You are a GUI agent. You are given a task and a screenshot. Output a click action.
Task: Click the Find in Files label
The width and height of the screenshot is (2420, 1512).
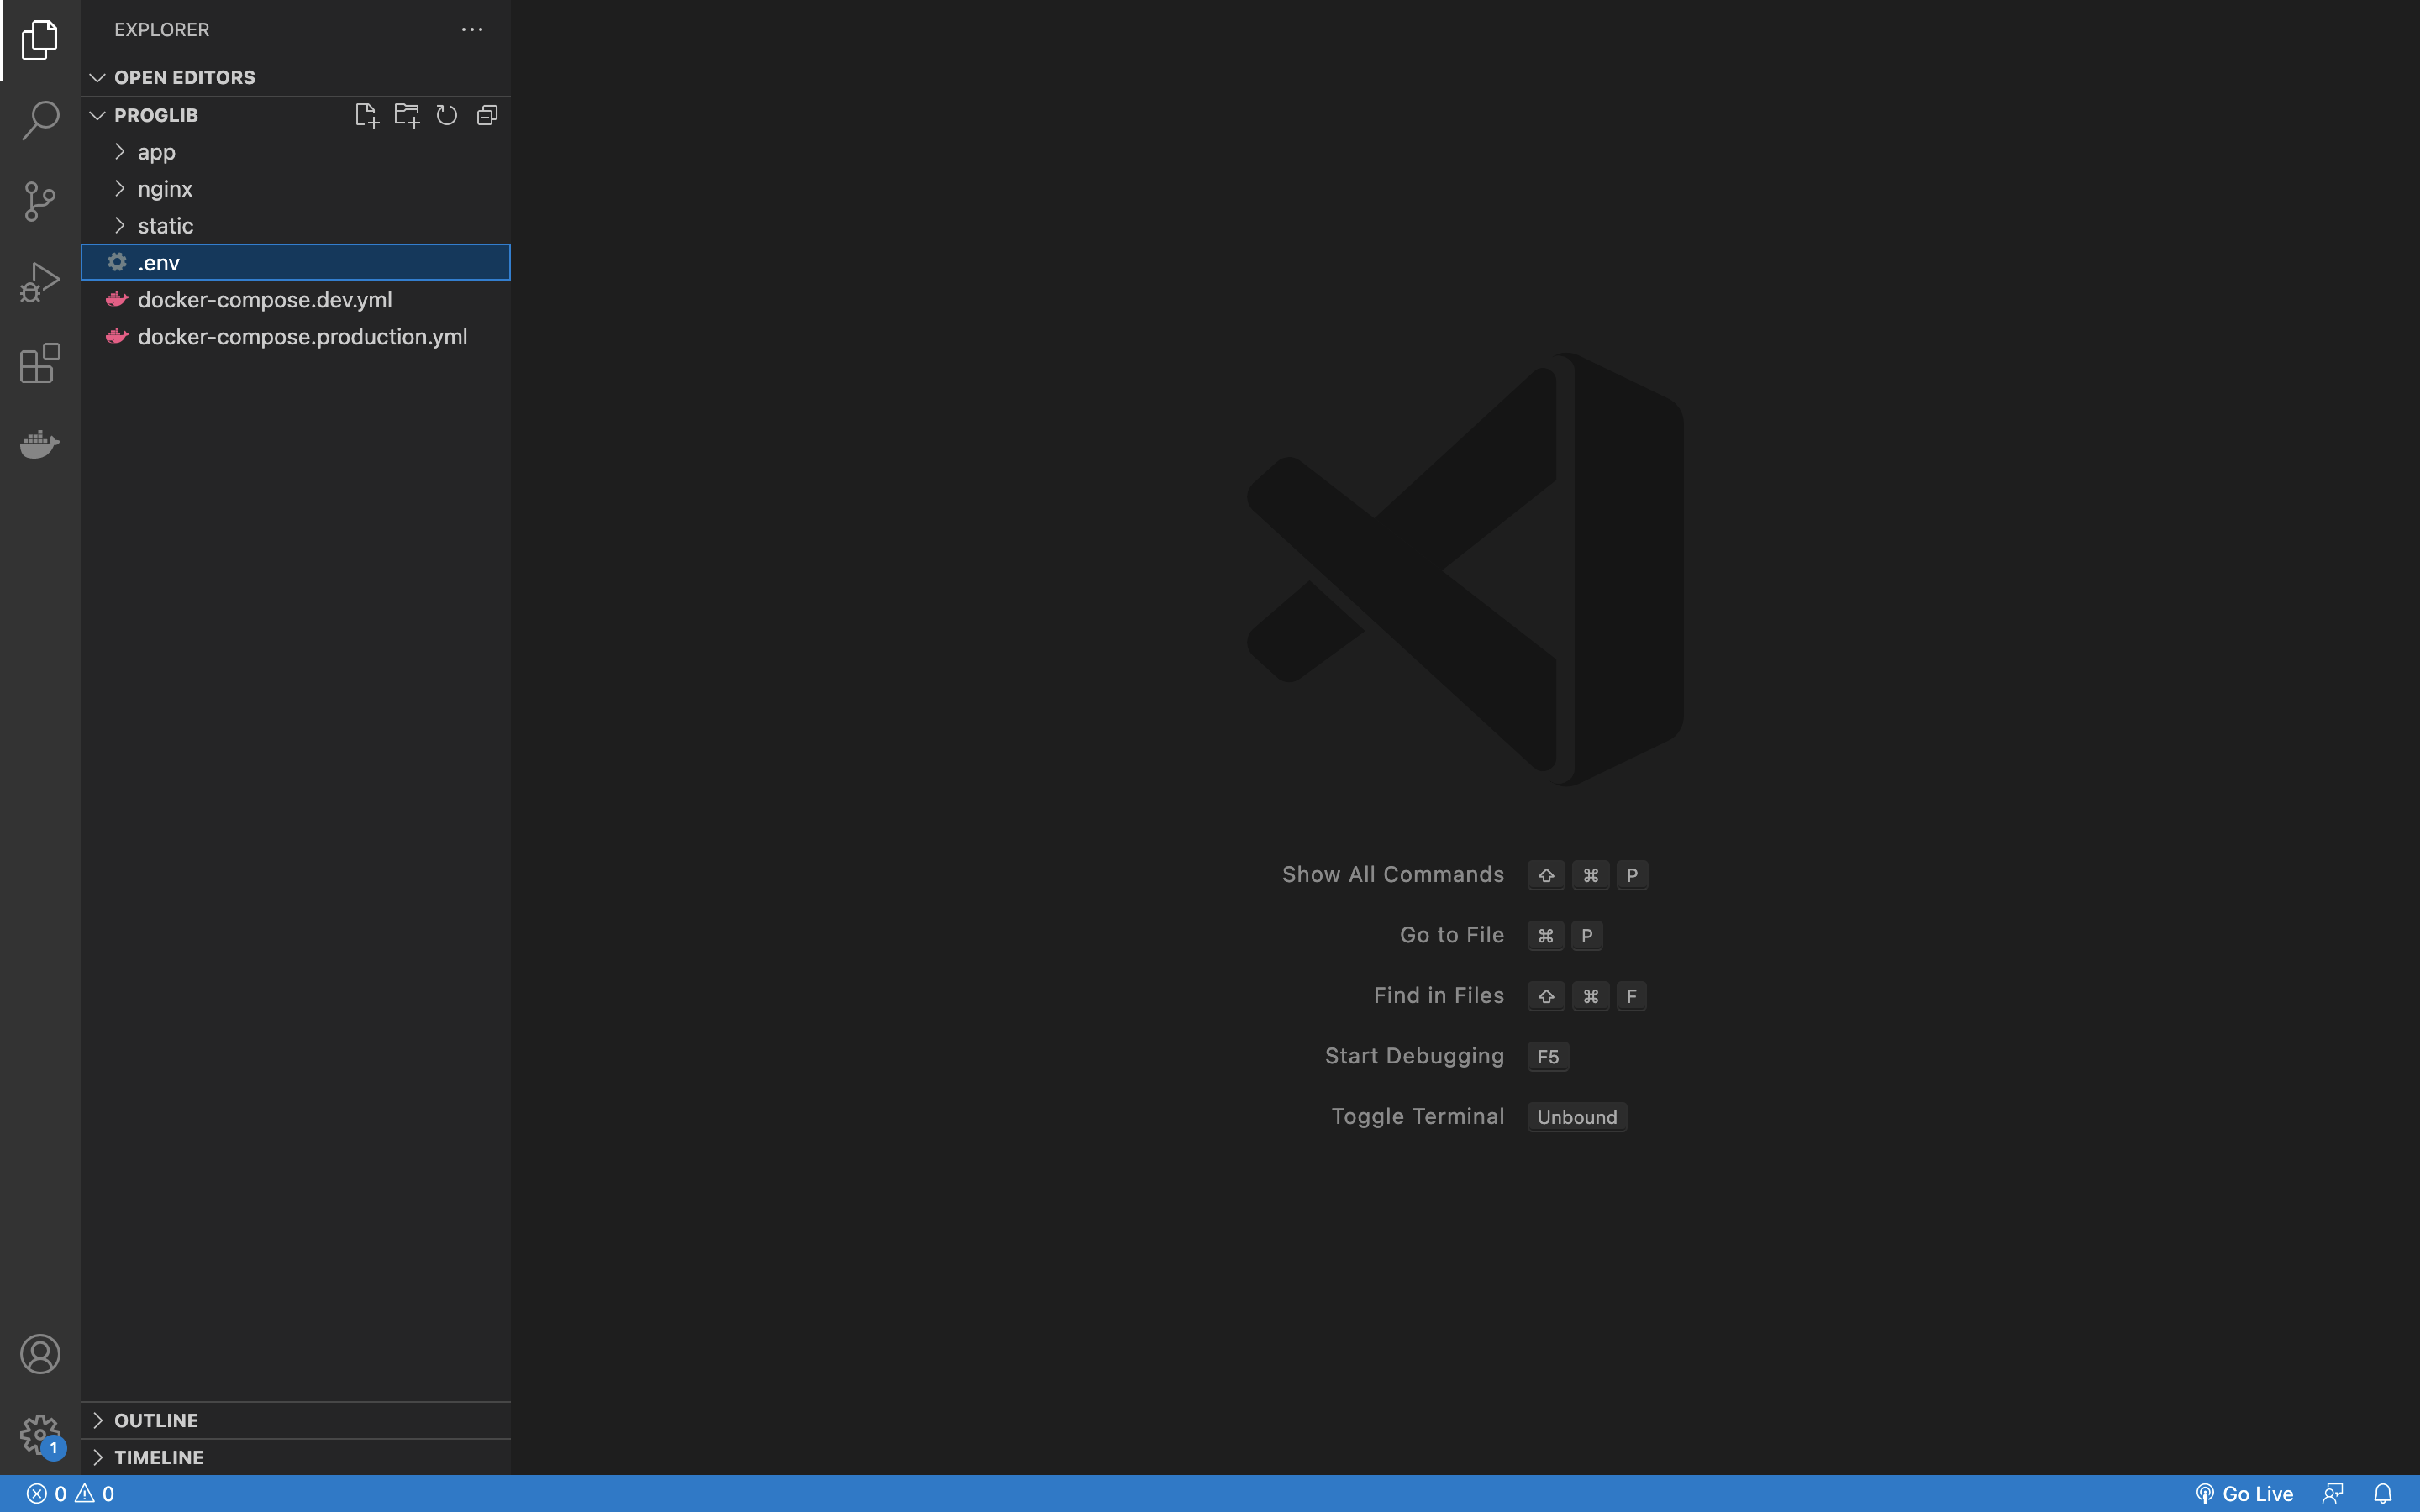(x=1439, y=995)
